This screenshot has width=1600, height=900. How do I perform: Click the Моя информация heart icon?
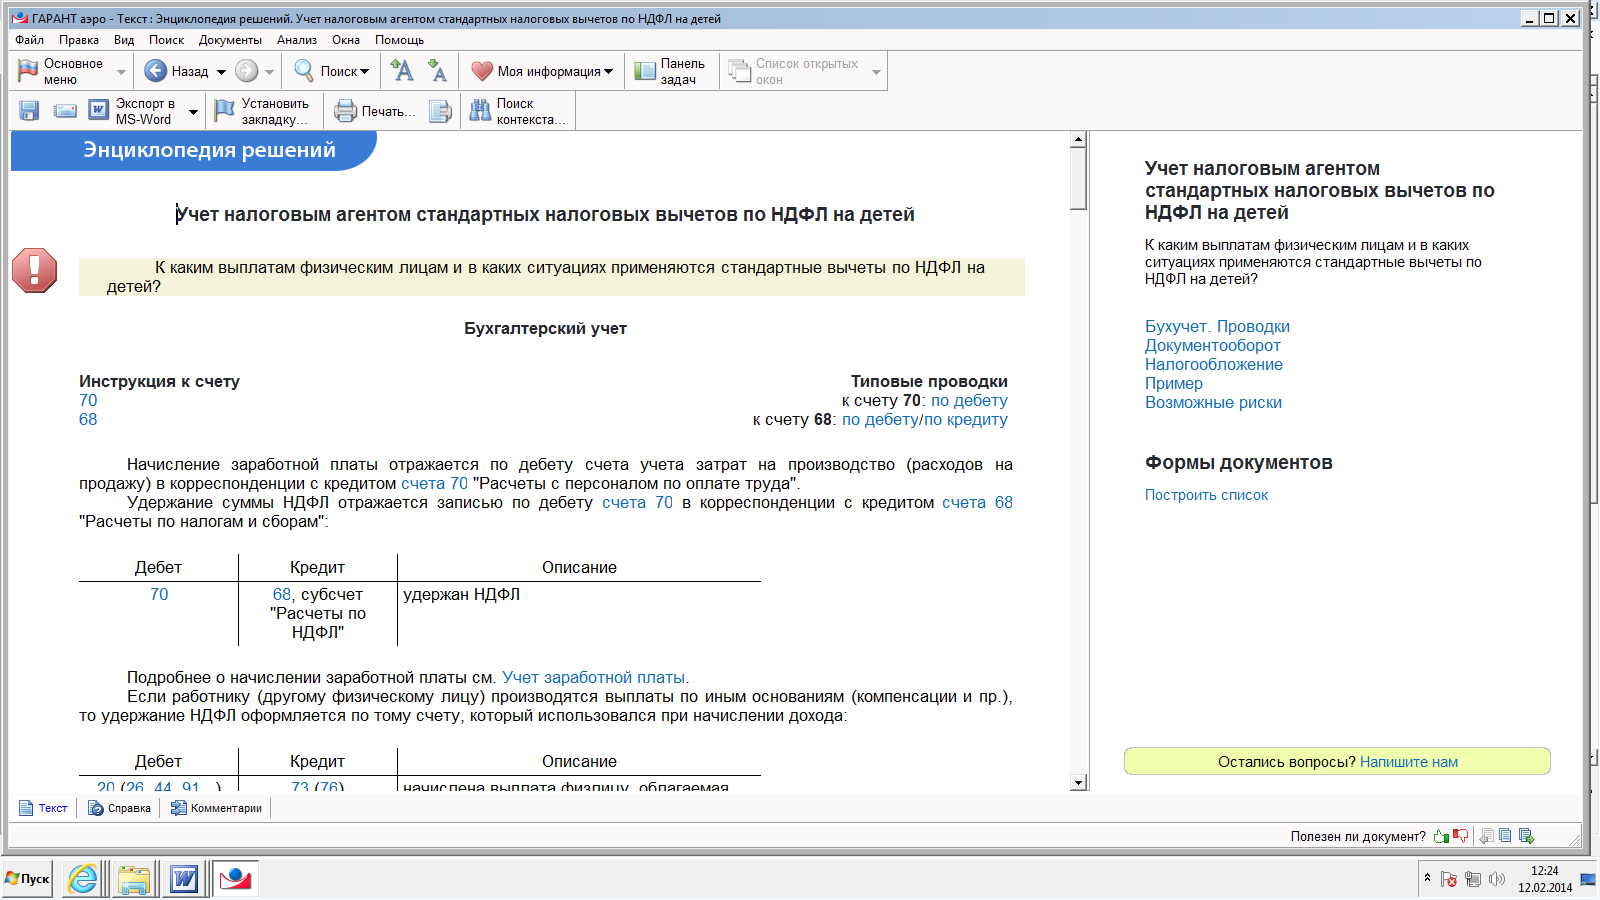[x=482, y=71]
